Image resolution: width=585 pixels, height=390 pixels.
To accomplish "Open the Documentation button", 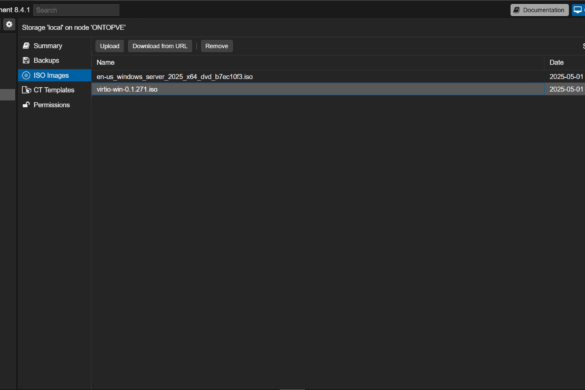I will (539, 10).
